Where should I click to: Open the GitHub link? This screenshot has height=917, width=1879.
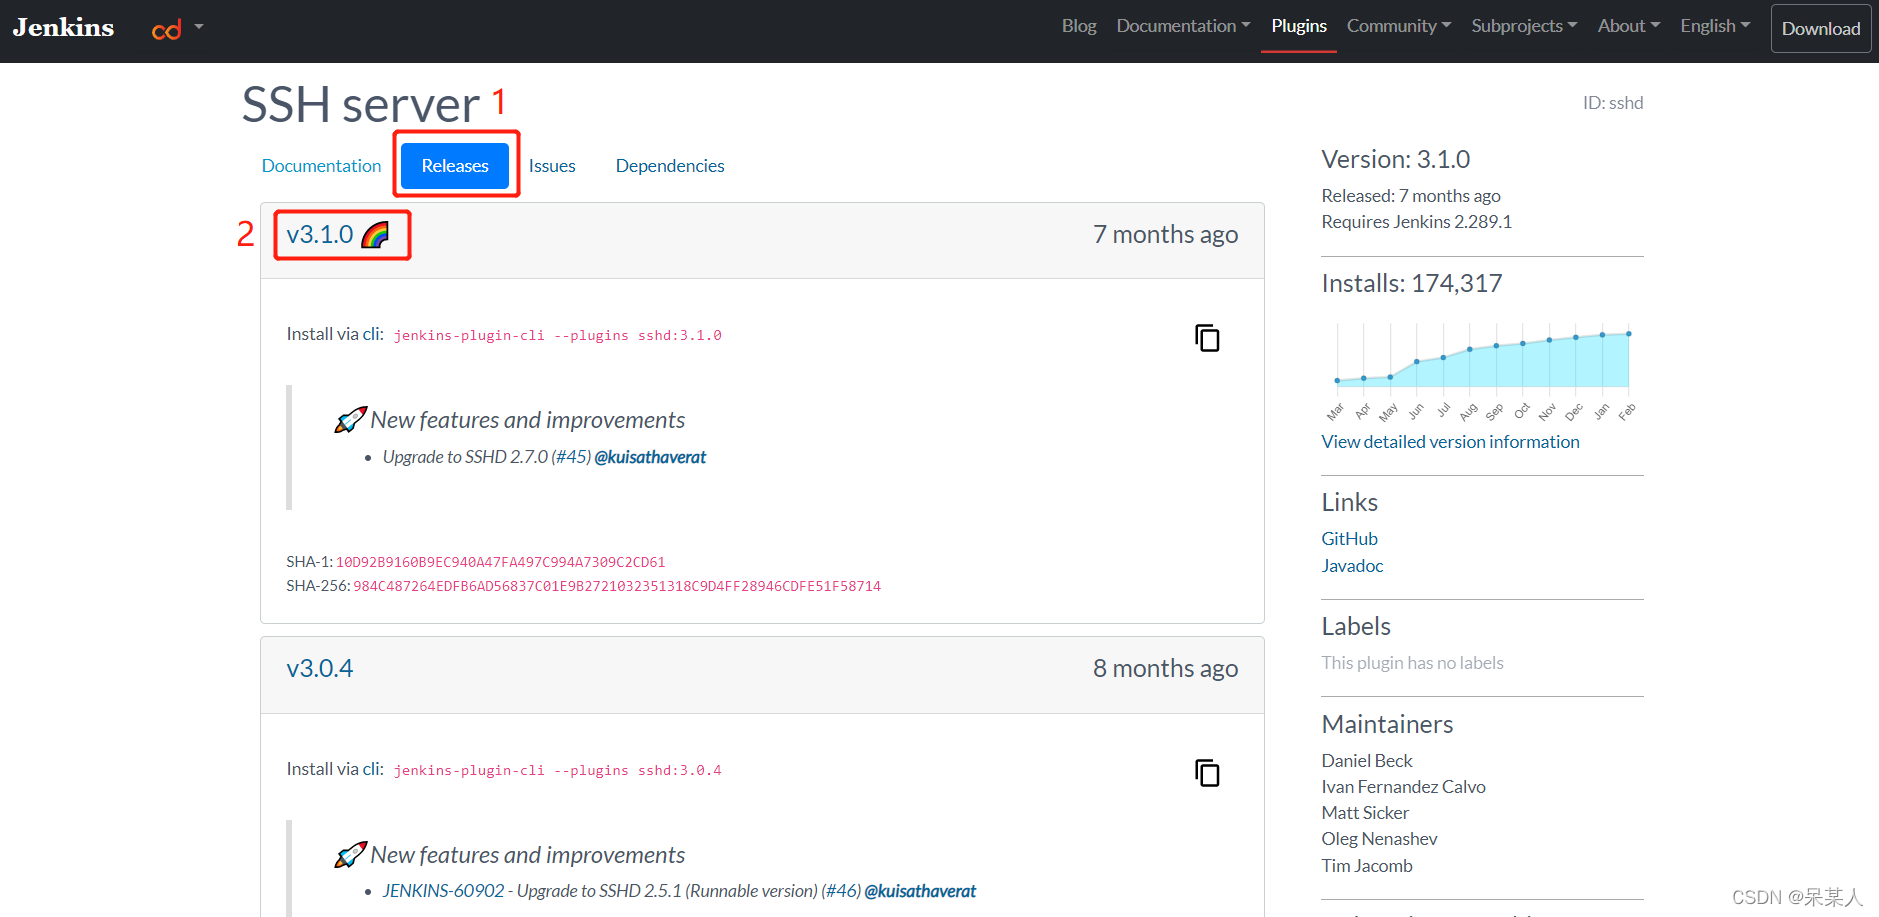[x=1349, y=539]
